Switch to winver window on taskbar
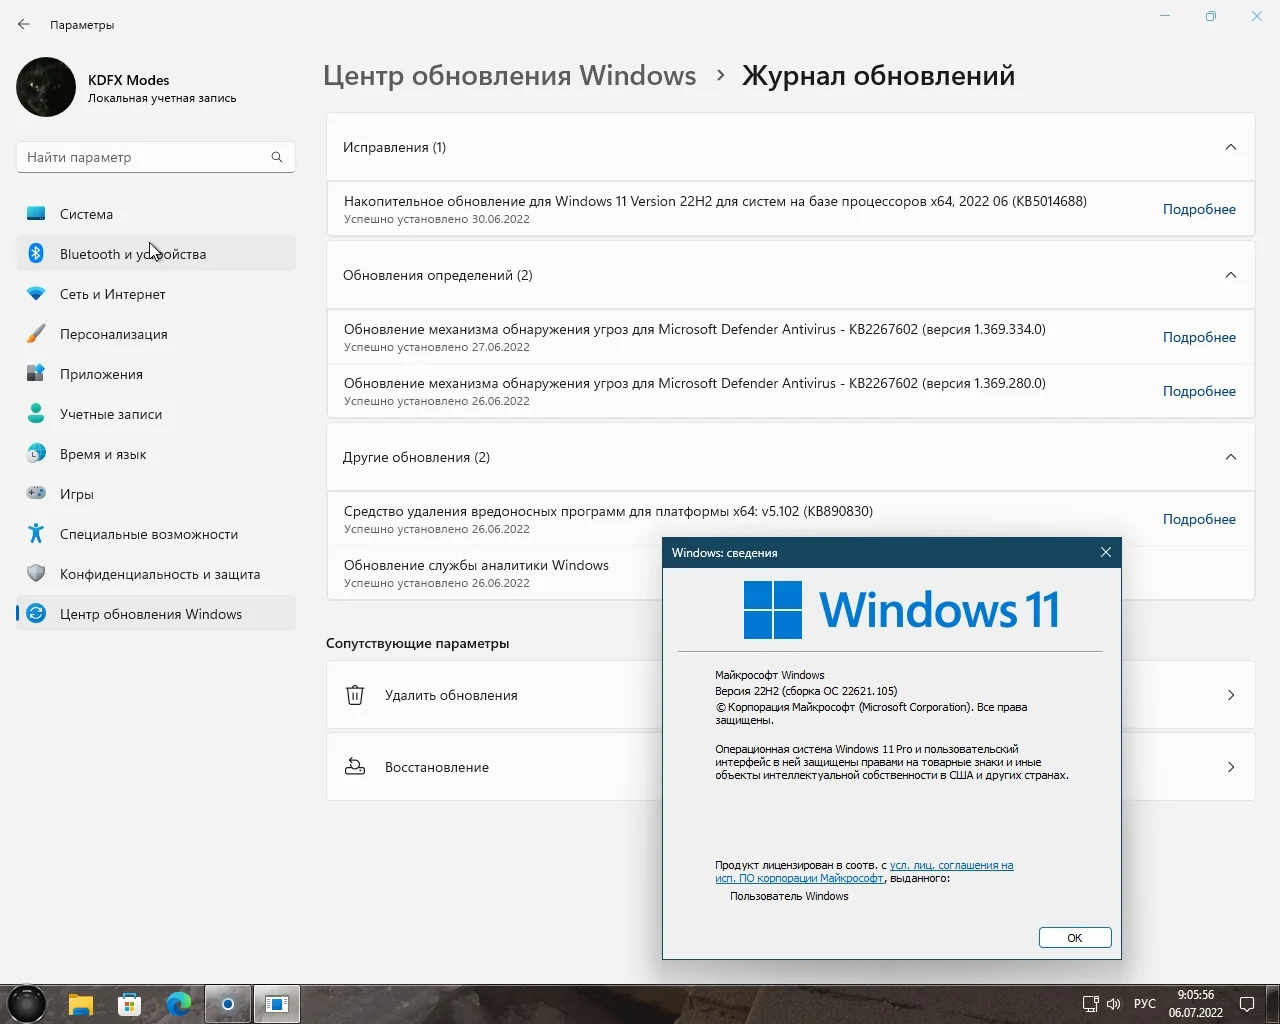 pos(277,1004)
